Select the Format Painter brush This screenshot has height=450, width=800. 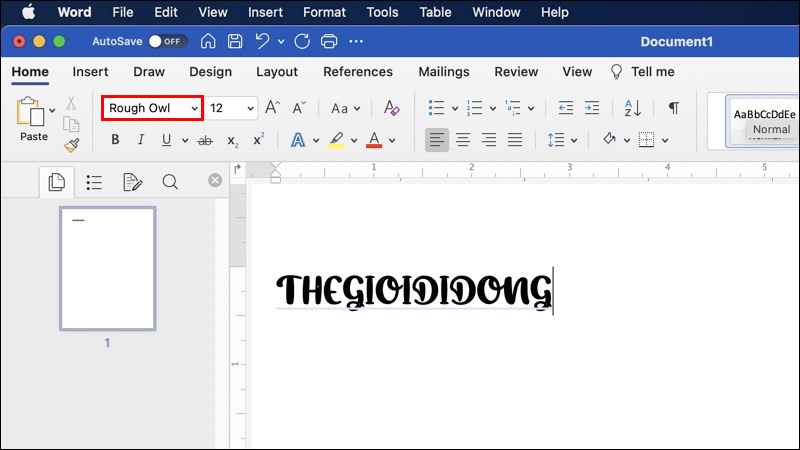click(71, 145)
